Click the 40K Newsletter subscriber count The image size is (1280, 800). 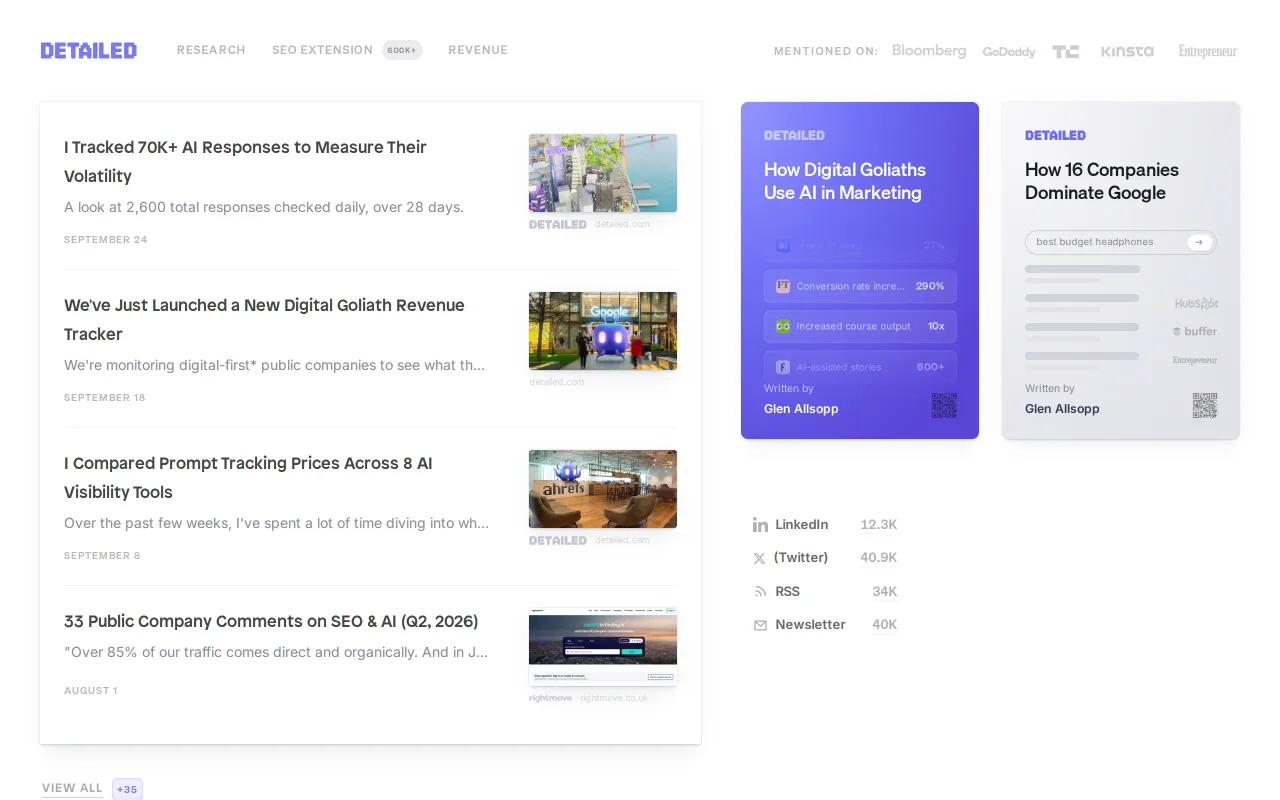885,625
